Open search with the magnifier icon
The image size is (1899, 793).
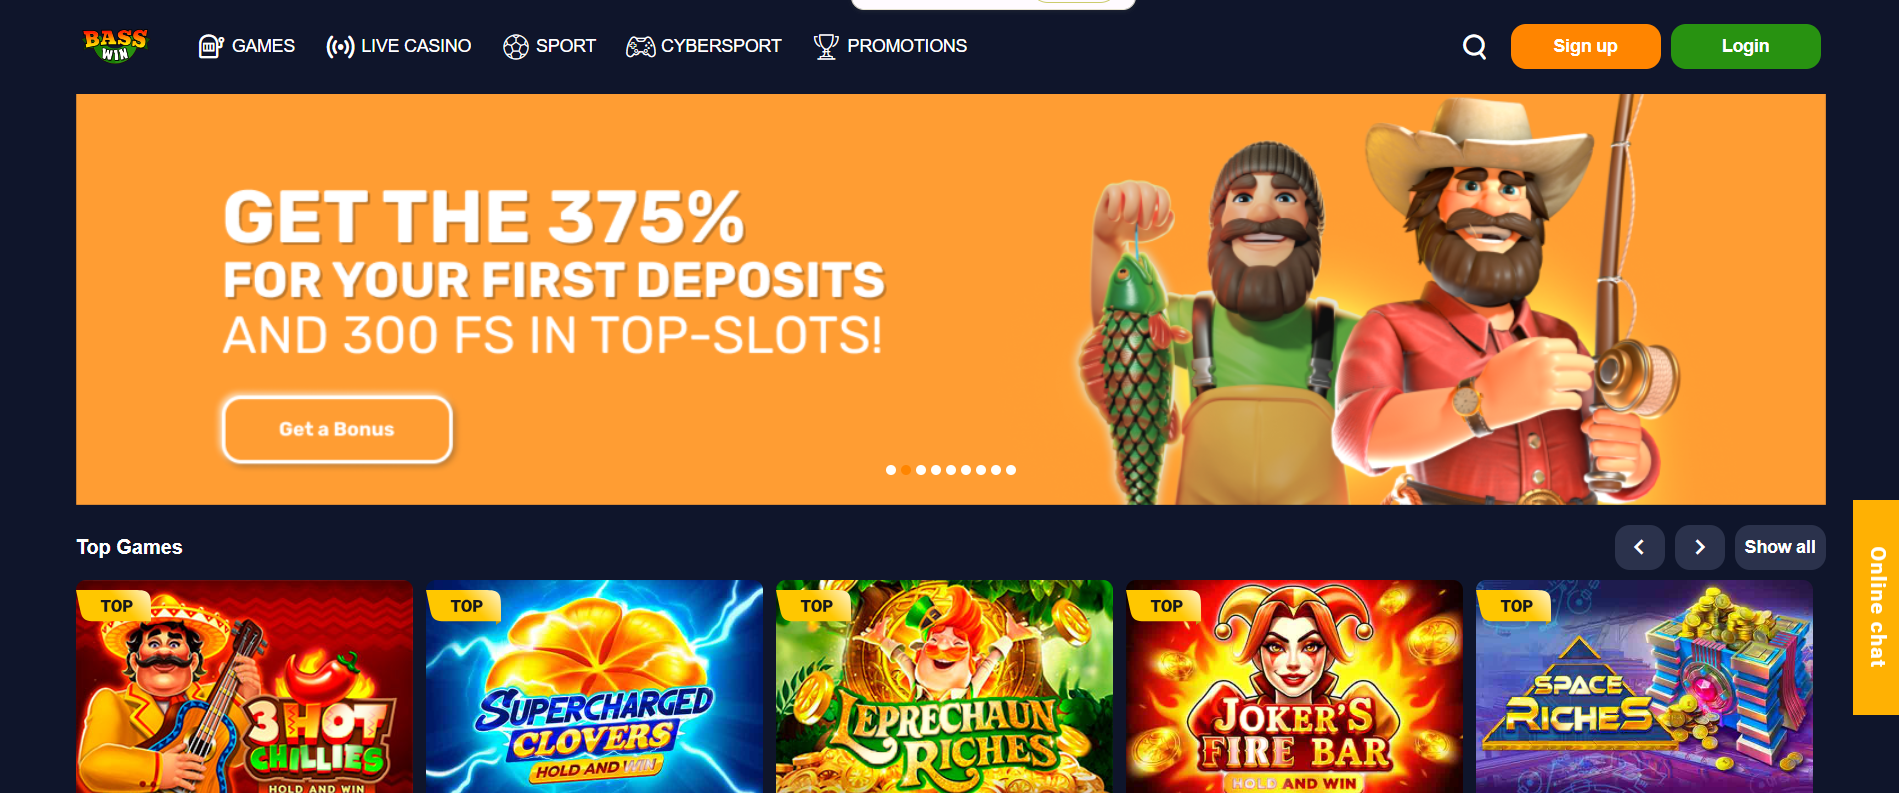click(x=1474, y=47)
